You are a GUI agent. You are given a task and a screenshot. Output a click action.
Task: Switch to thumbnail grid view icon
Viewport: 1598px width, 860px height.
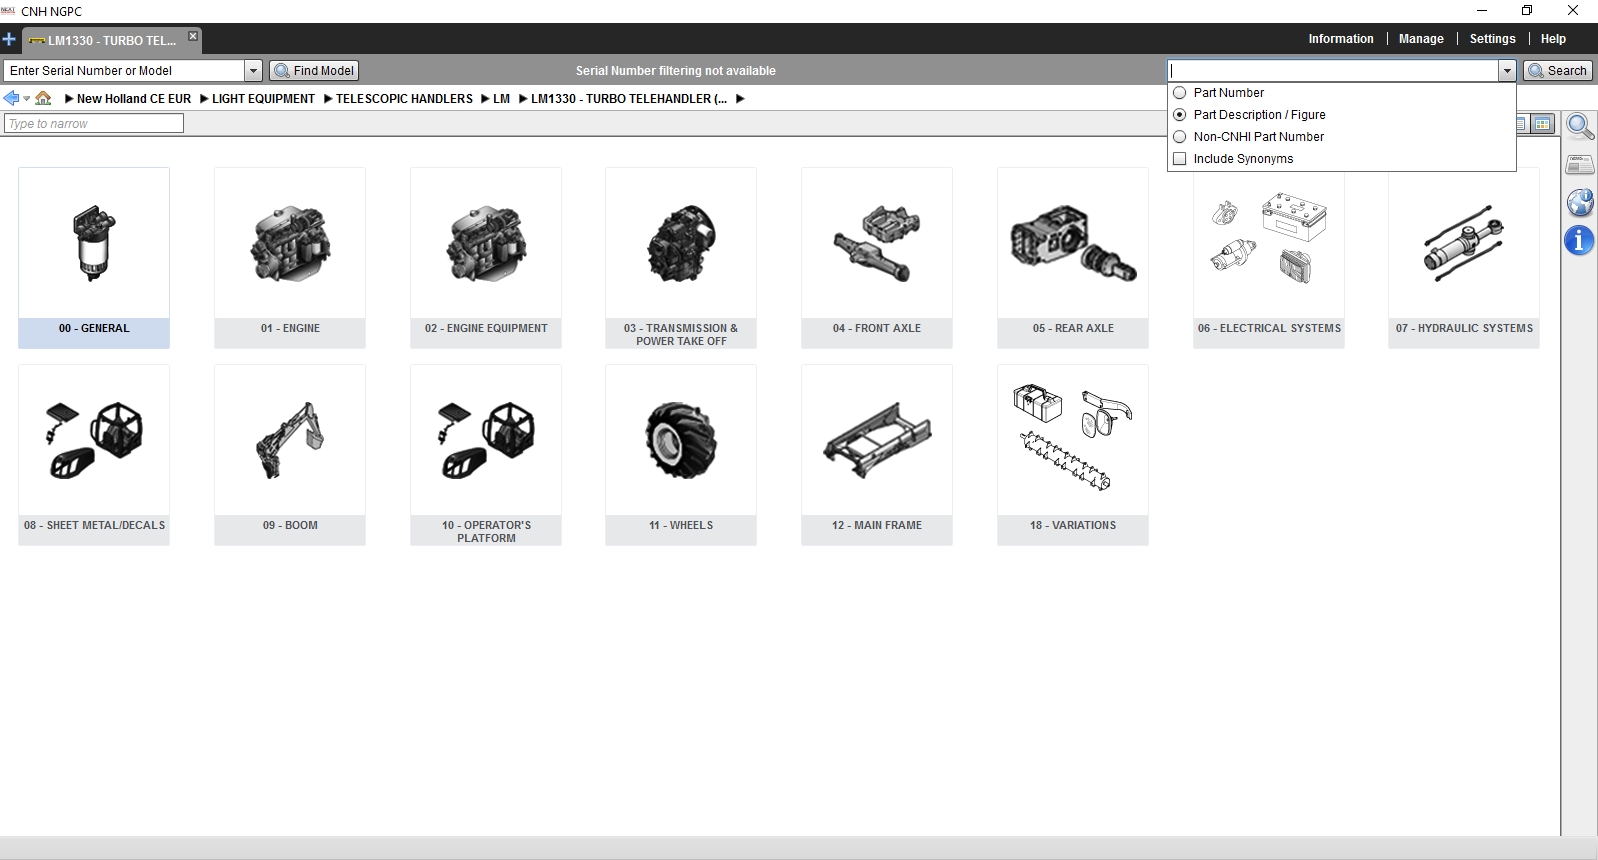1543,124
